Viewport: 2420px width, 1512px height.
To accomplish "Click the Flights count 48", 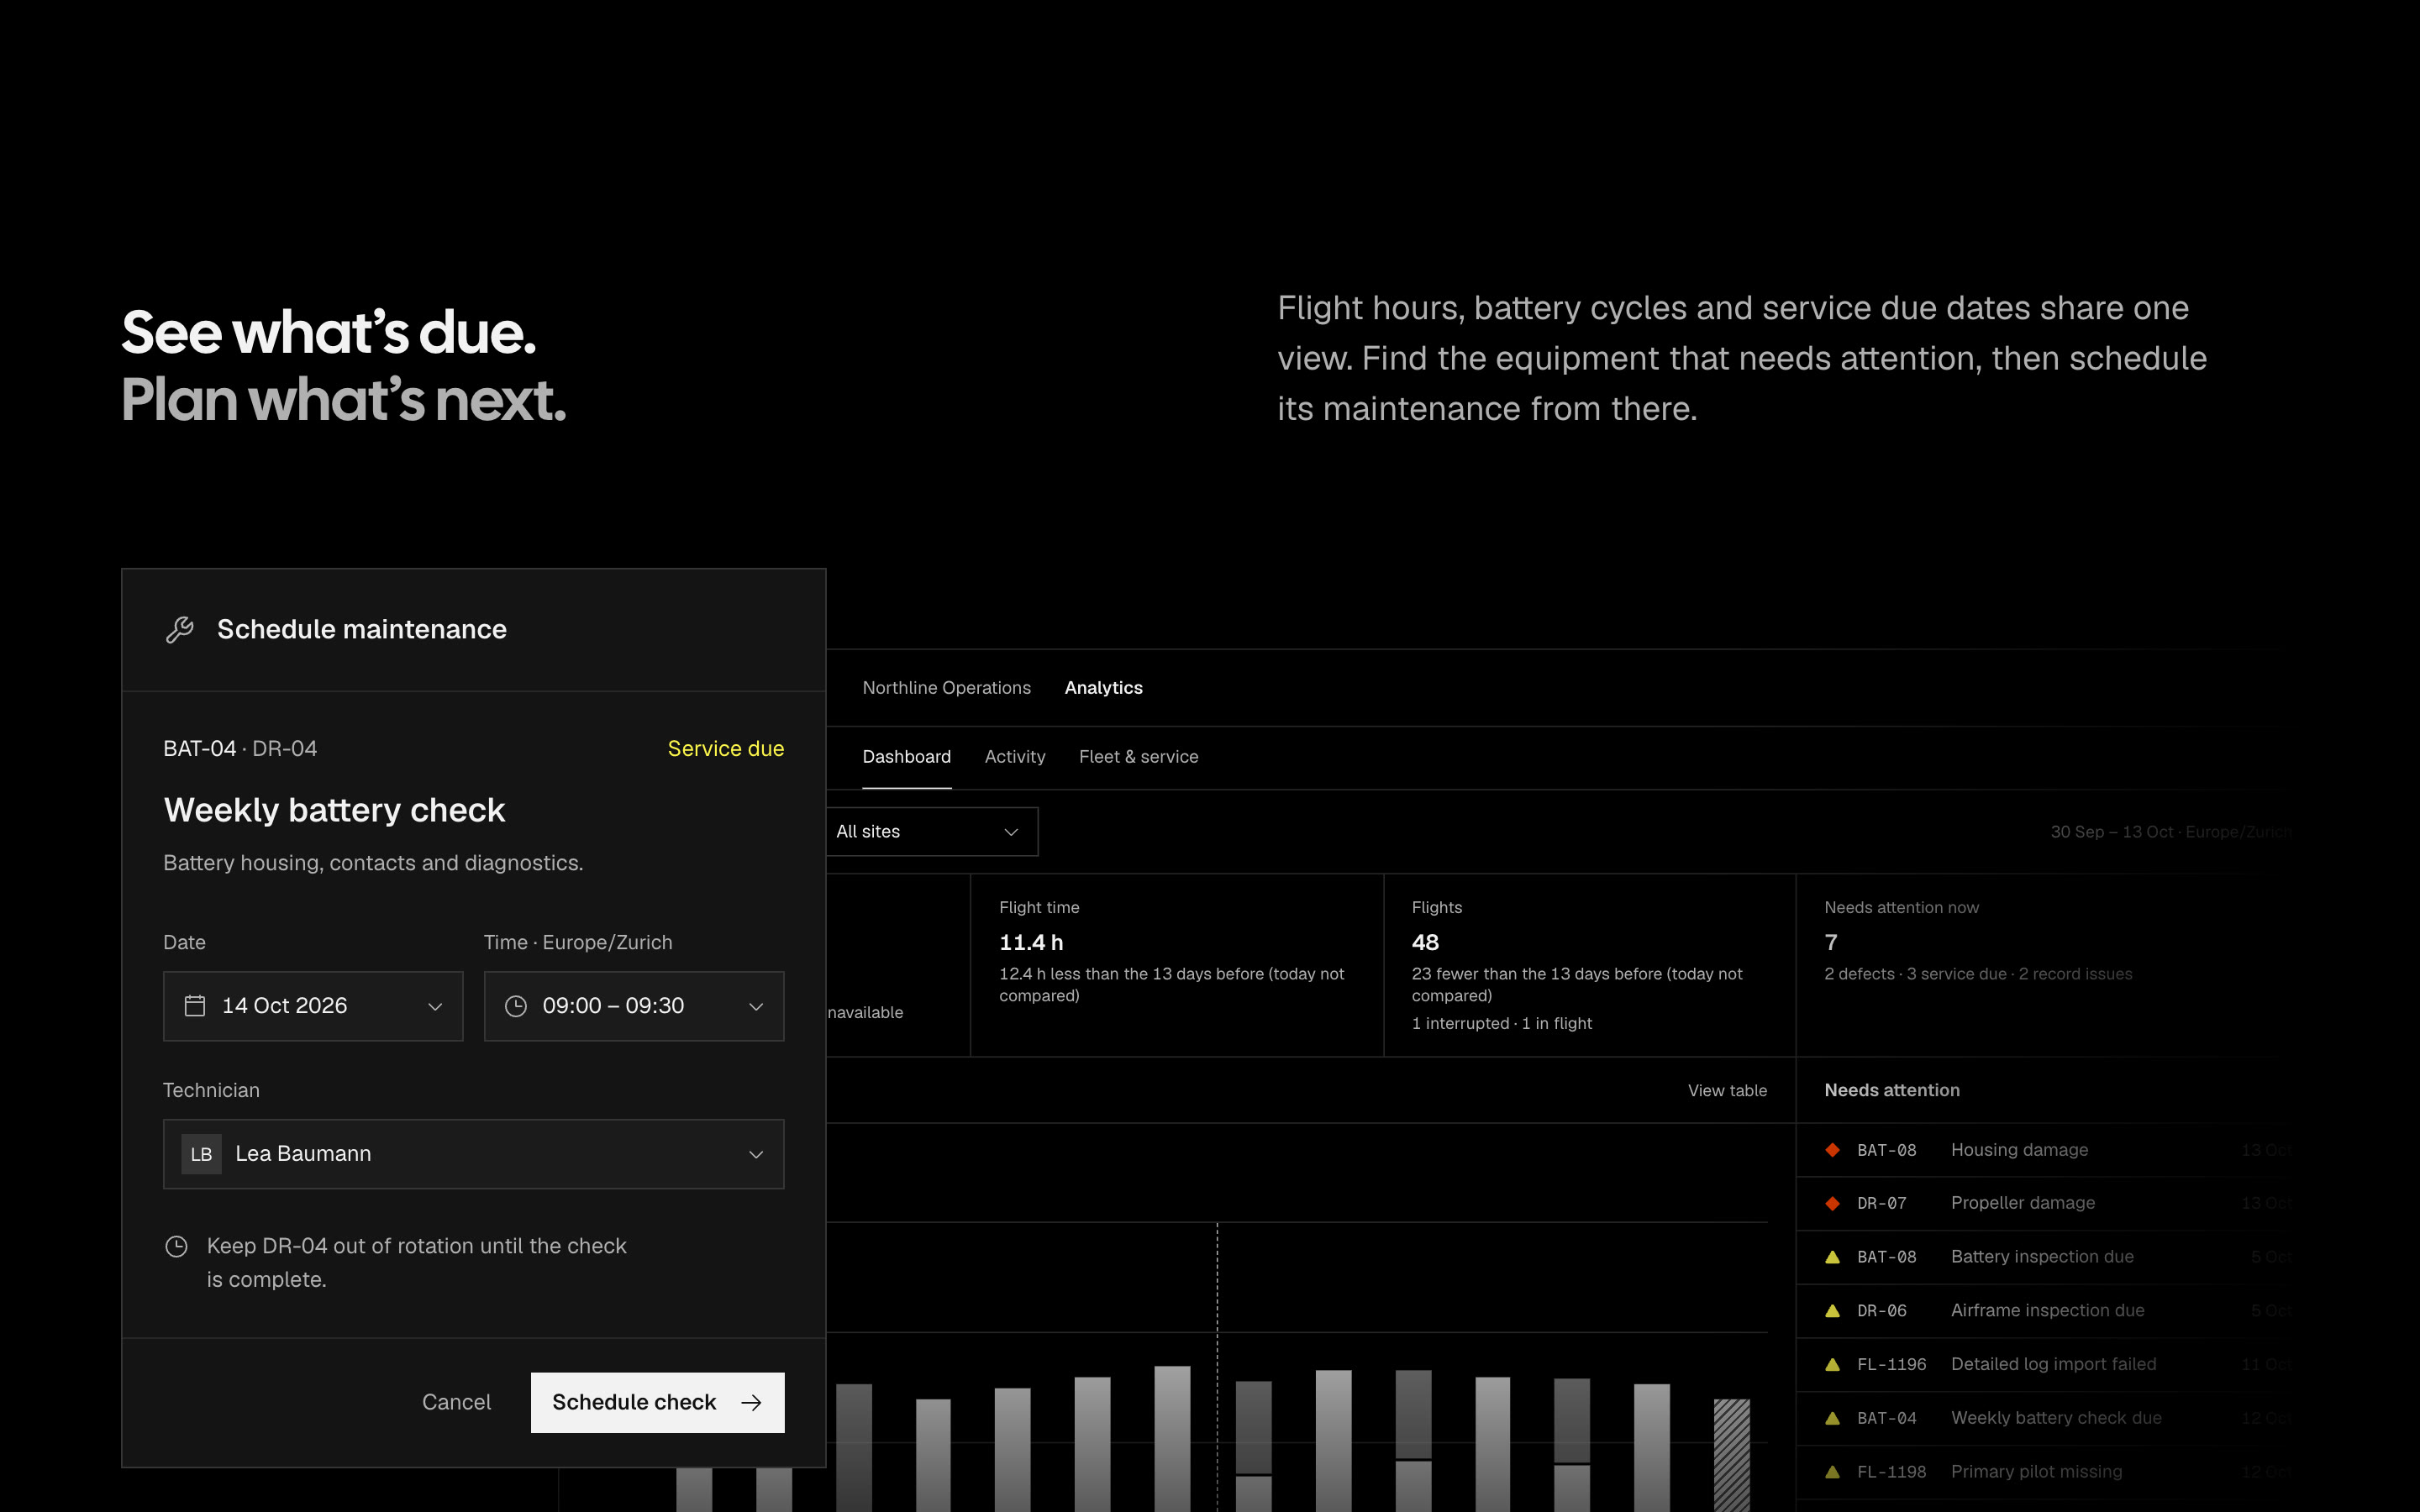I will (1425, 943).
